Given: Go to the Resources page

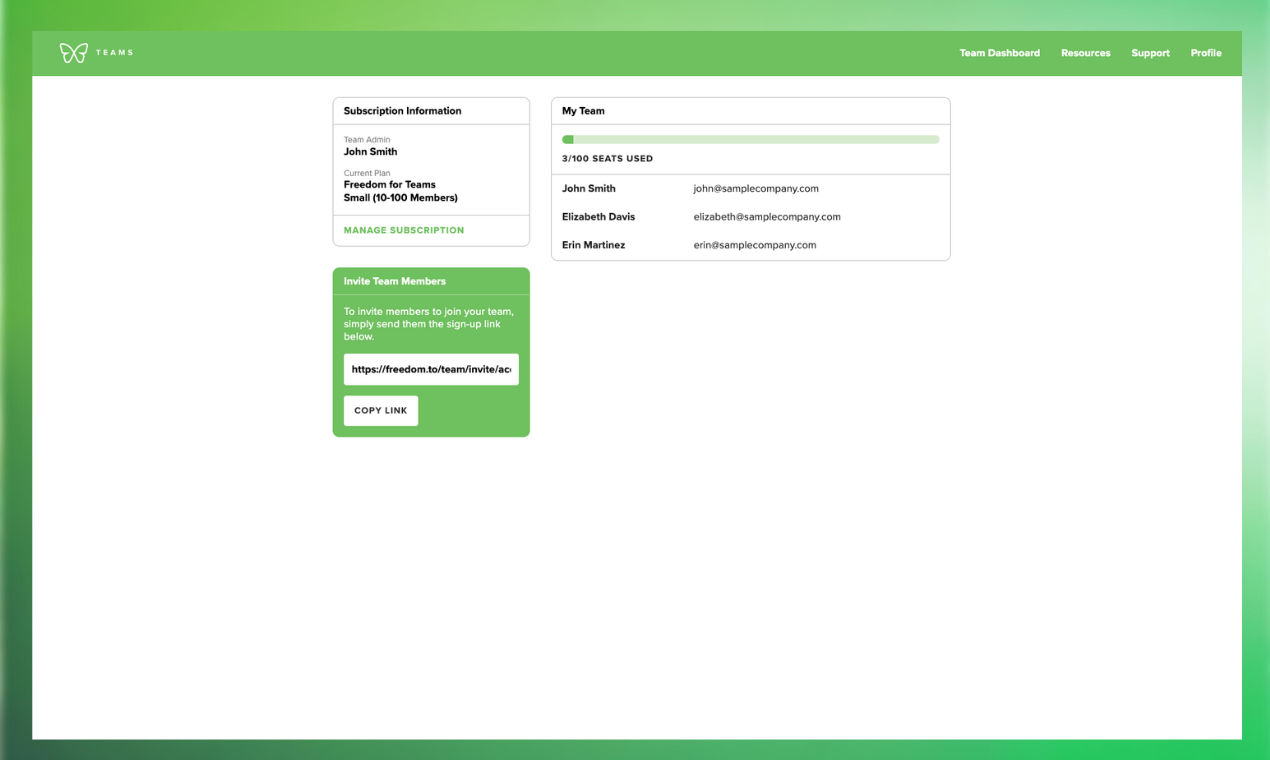Looking at the screenshot, I should pyautogui.click(x=1085, y=53).
